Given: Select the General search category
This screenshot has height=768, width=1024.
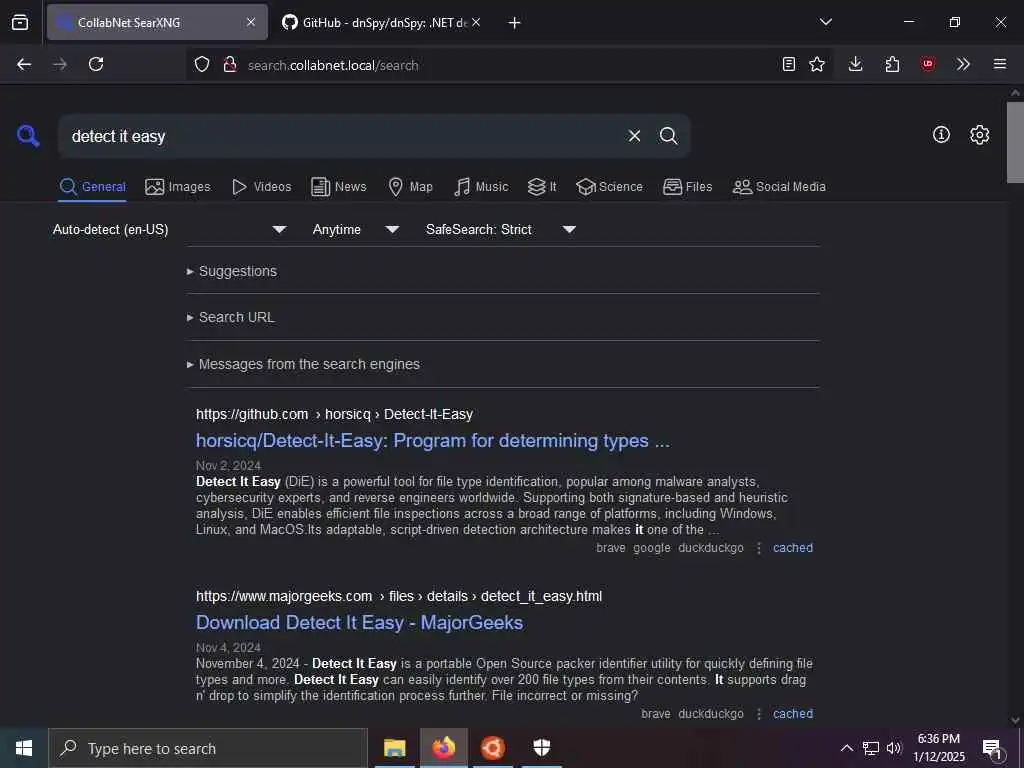Looking at the screenshot, I should 92,187.
